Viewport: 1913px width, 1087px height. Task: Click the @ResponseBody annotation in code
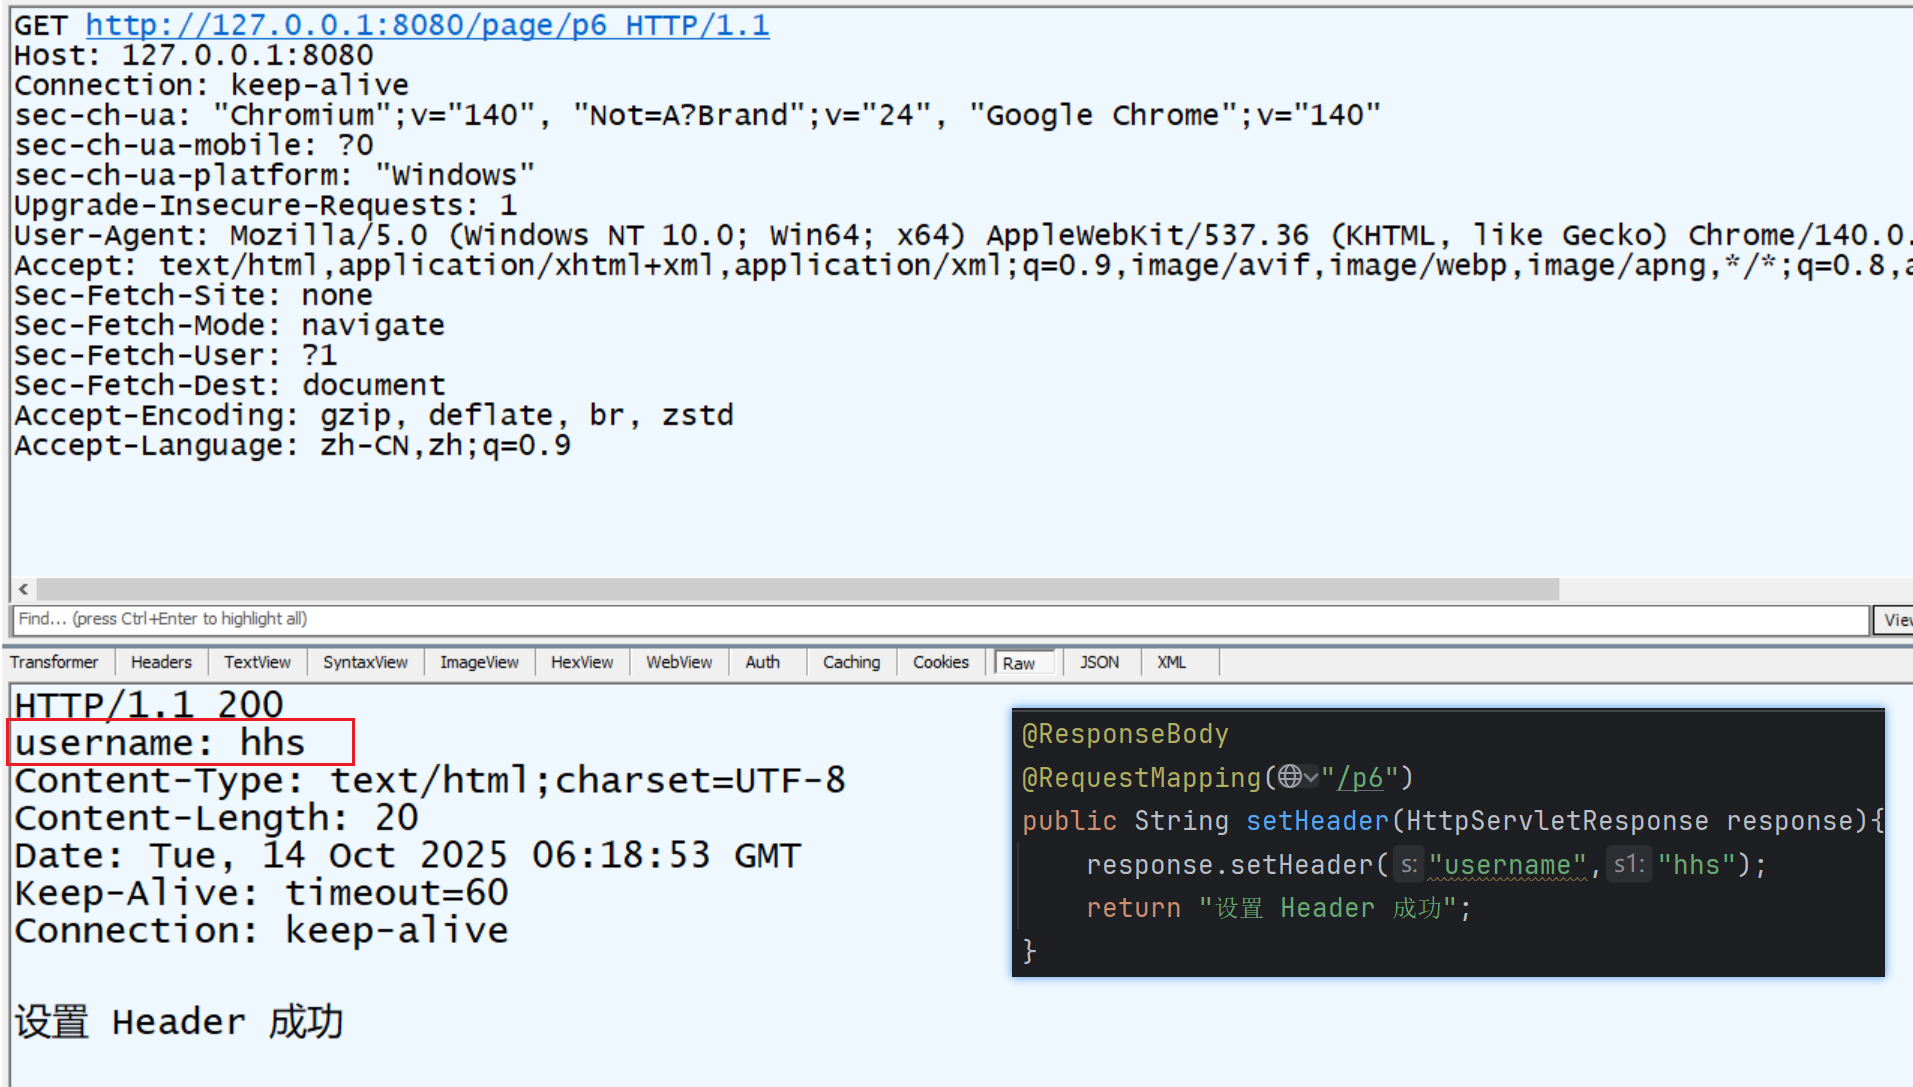point(1125,734)
